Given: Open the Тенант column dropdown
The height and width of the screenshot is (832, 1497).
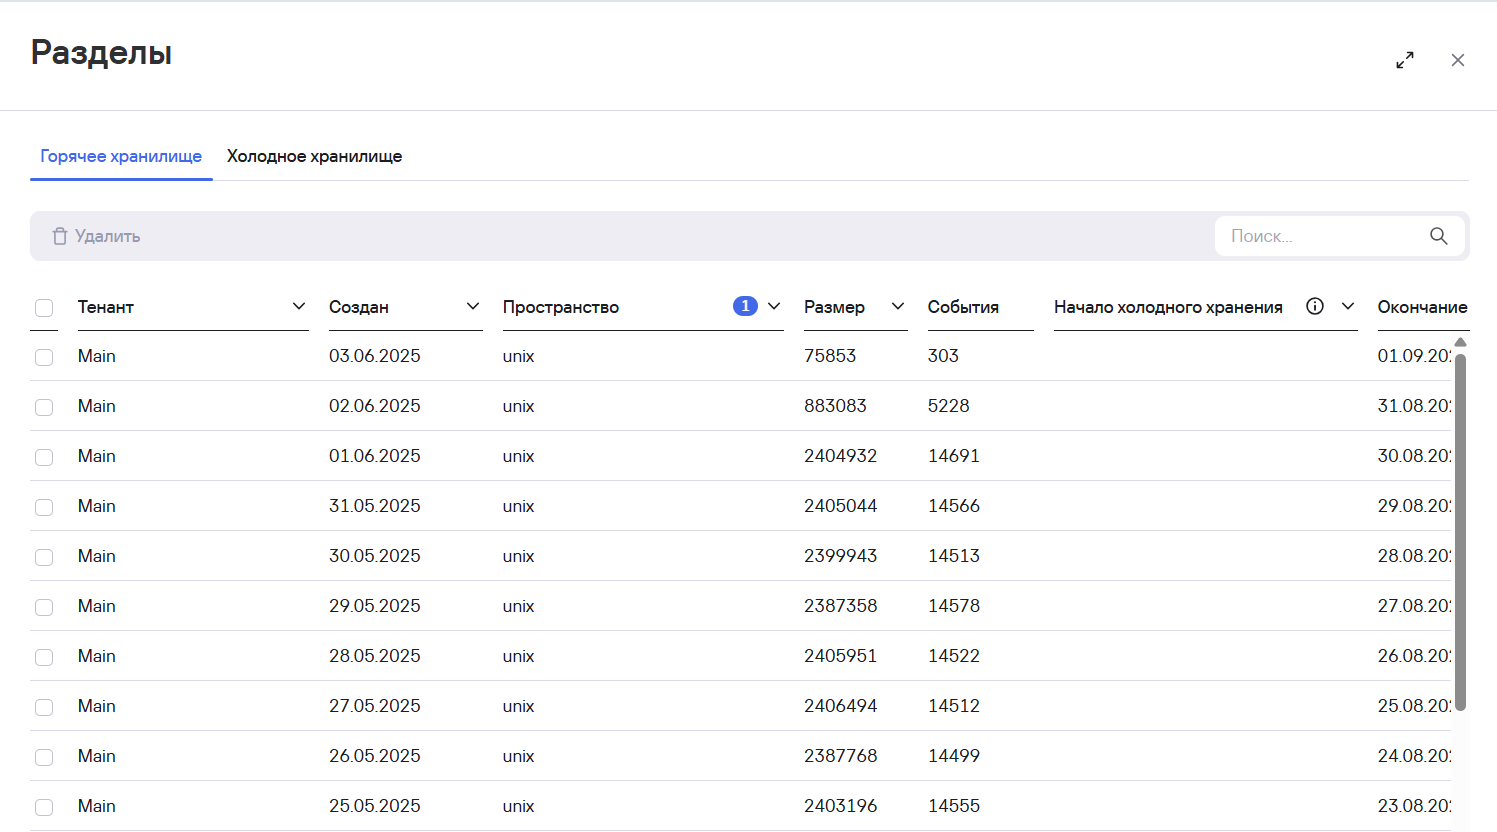Looking at the screenshot, I should [298, 306].
